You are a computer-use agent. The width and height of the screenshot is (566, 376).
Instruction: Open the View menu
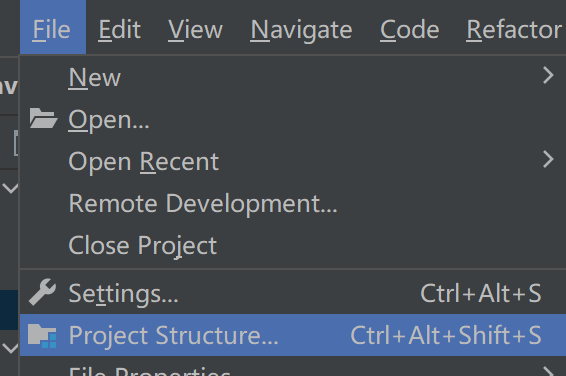click(195, 30)
